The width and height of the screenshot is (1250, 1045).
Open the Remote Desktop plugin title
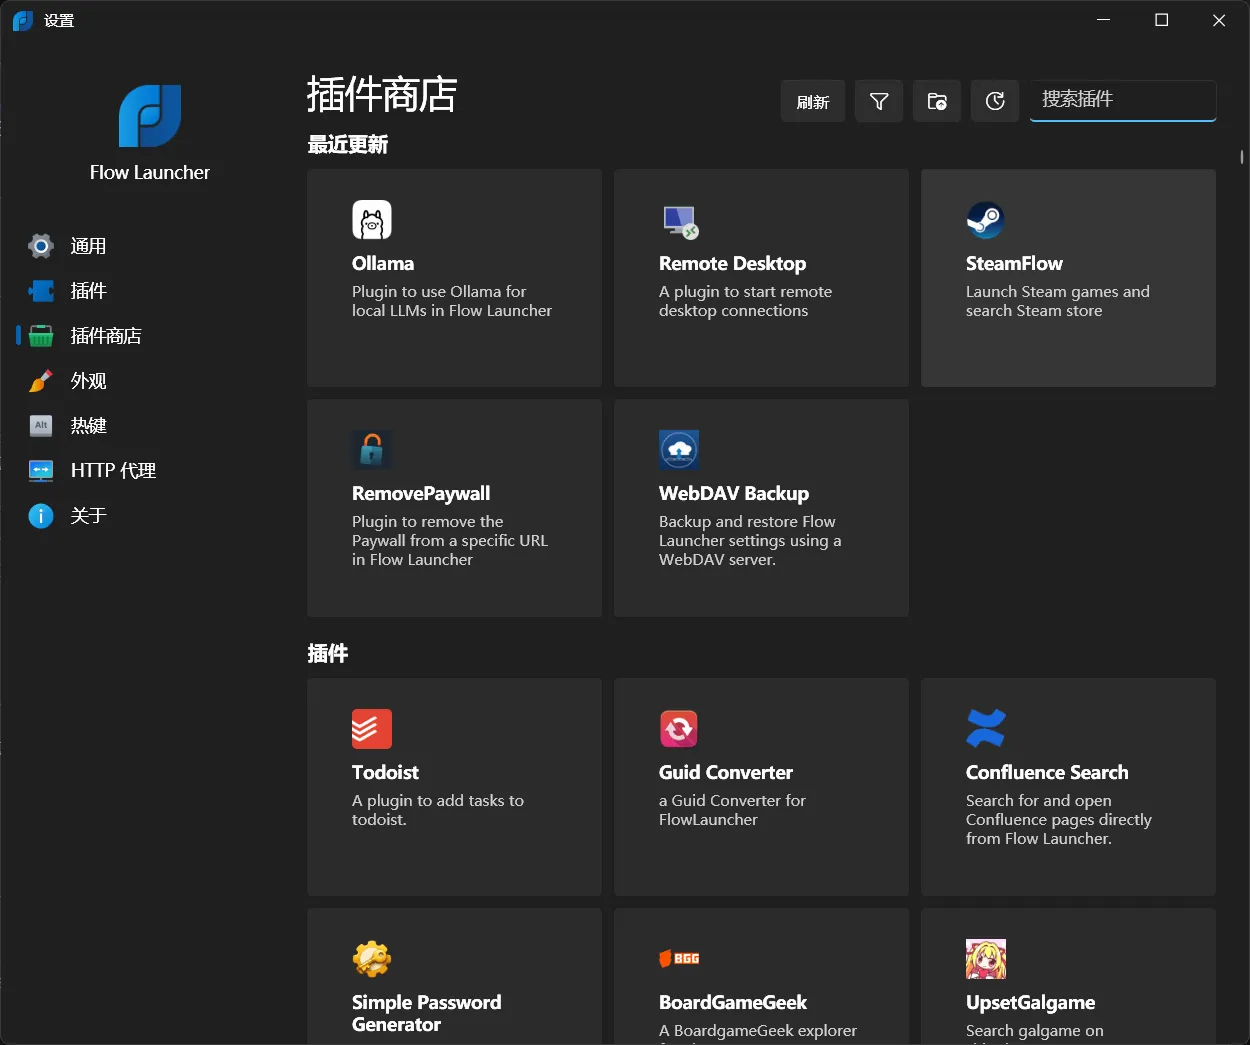pos(732,263)
